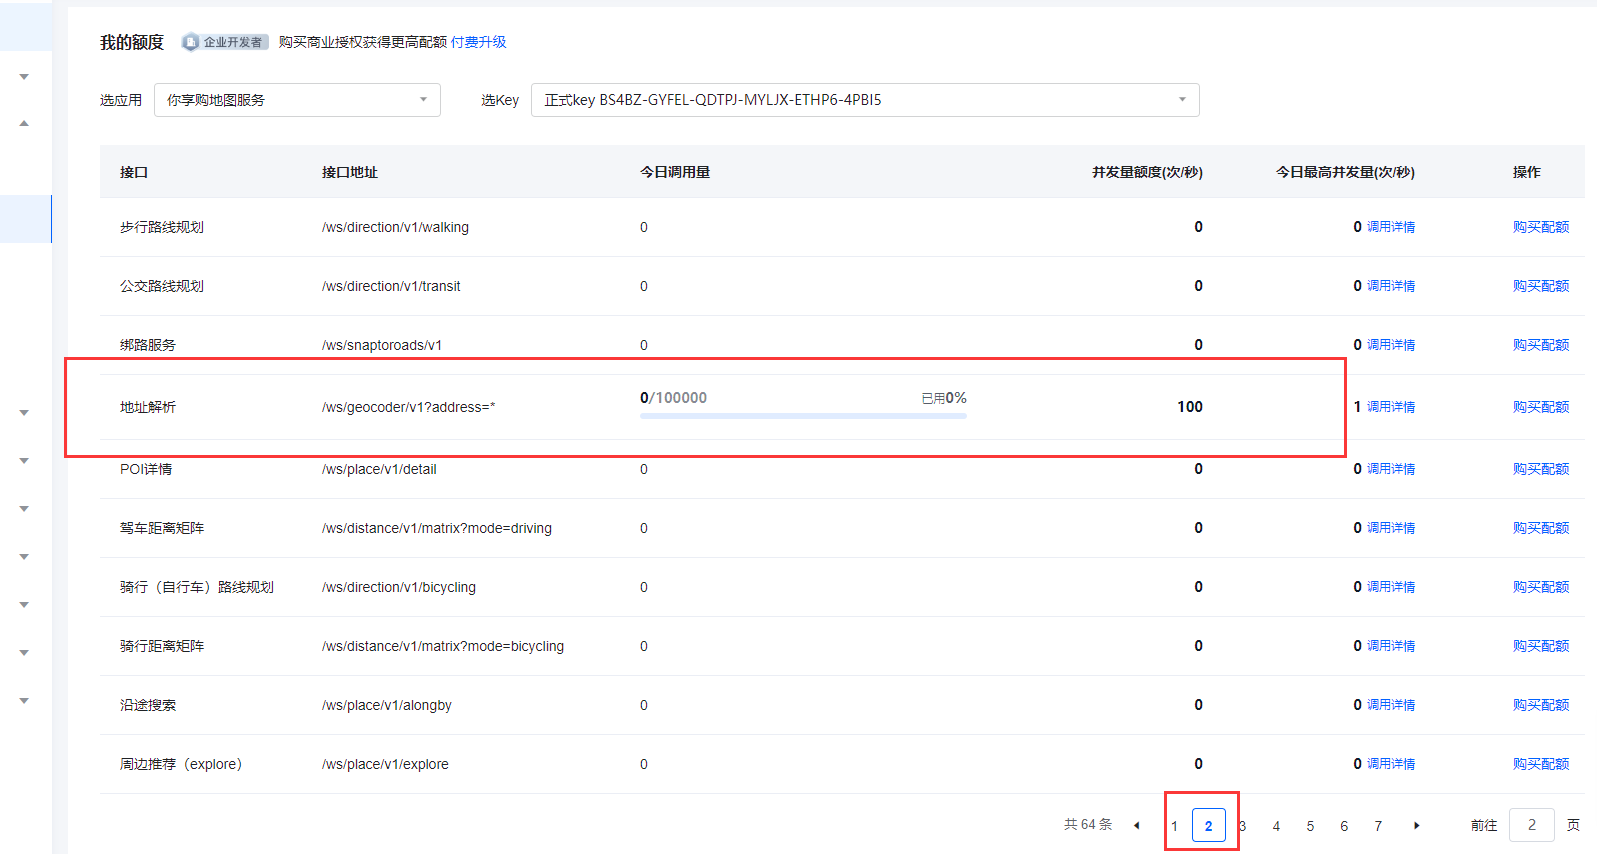This screenshot has height=854, width=1597.
Task: Expand the topmost sidebar down chevron
Action: (x=24, y=77)
